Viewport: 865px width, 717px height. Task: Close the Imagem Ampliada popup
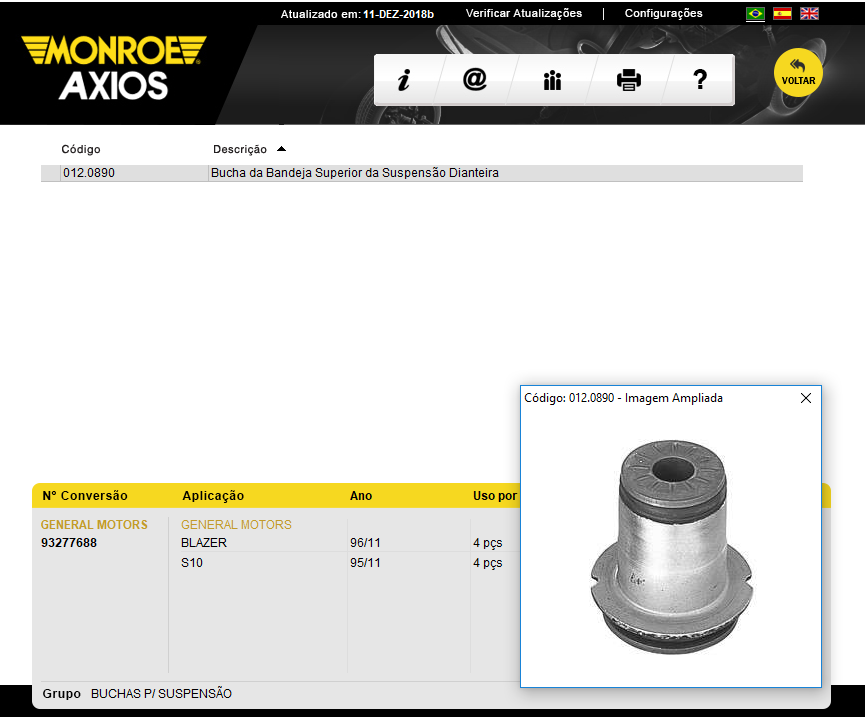click(x=806, y=398)
